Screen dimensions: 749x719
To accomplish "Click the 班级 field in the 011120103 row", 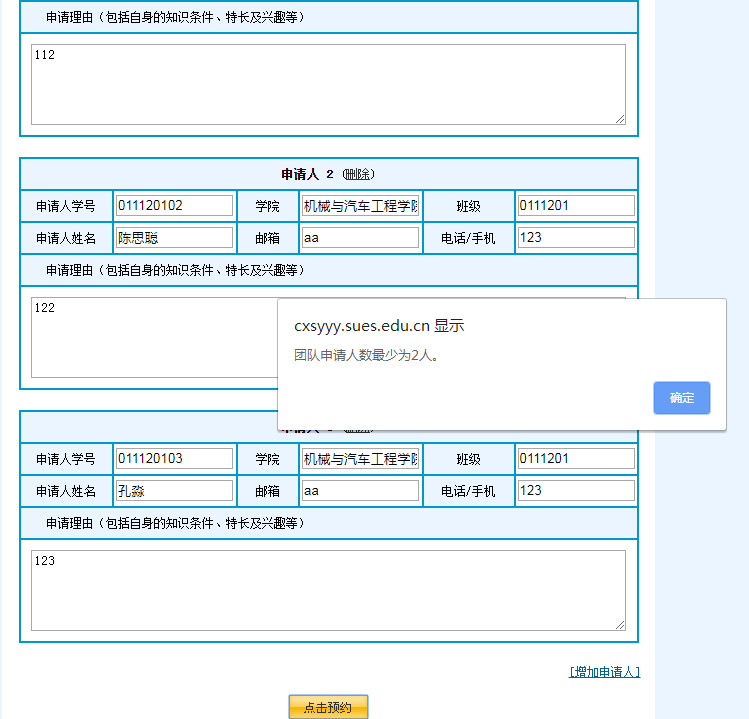I will coord(576,459).
